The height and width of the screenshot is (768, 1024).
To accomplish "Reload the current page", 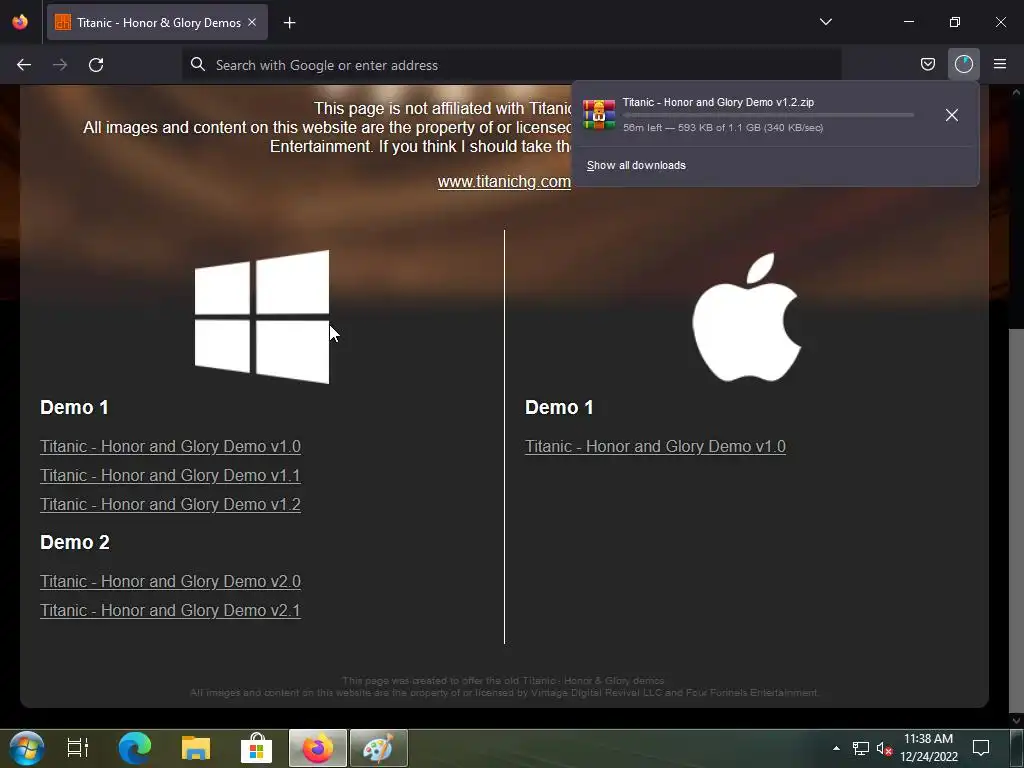I will [96, 65].
